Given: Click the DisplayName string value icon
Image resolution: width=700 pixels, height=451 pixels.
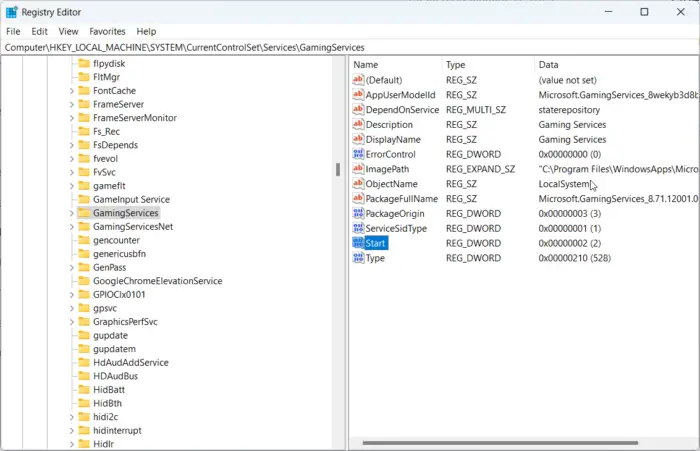Looking at the screenshot, I should pos(358,139).
